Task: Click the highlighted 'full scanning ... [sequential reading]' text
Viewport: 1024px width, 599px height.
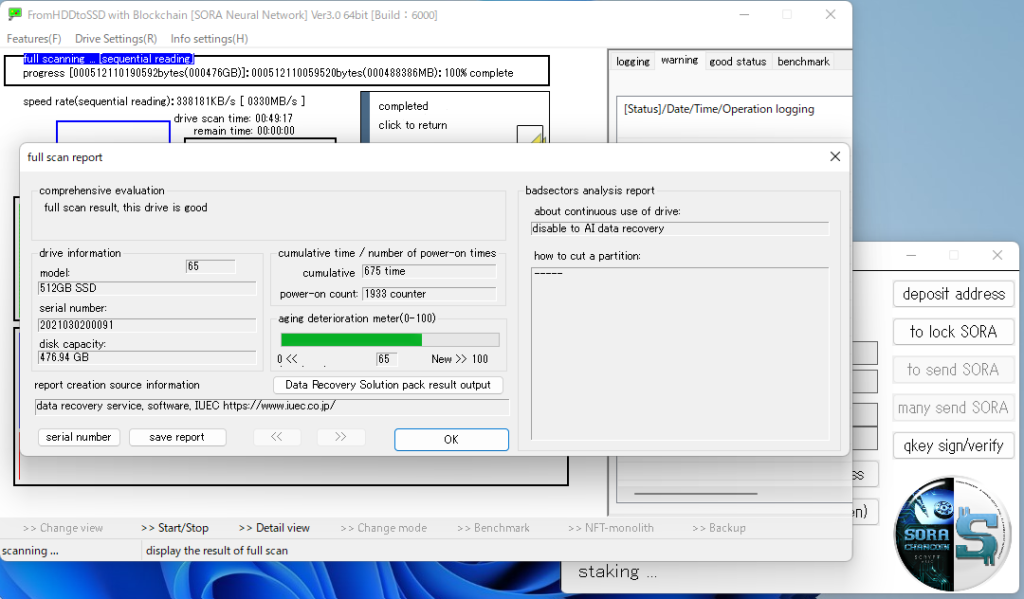Action: pos(108,59)
